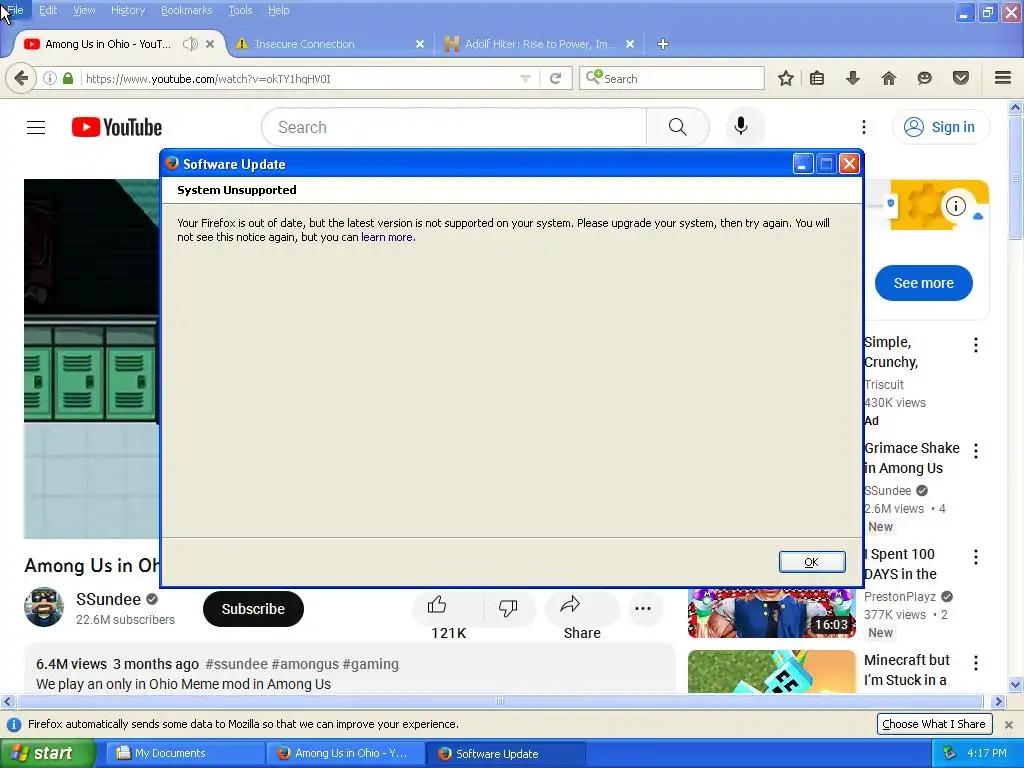Open the downloads arrow icon
This screenshot has height=768, width=1024.
click(852, 78)
